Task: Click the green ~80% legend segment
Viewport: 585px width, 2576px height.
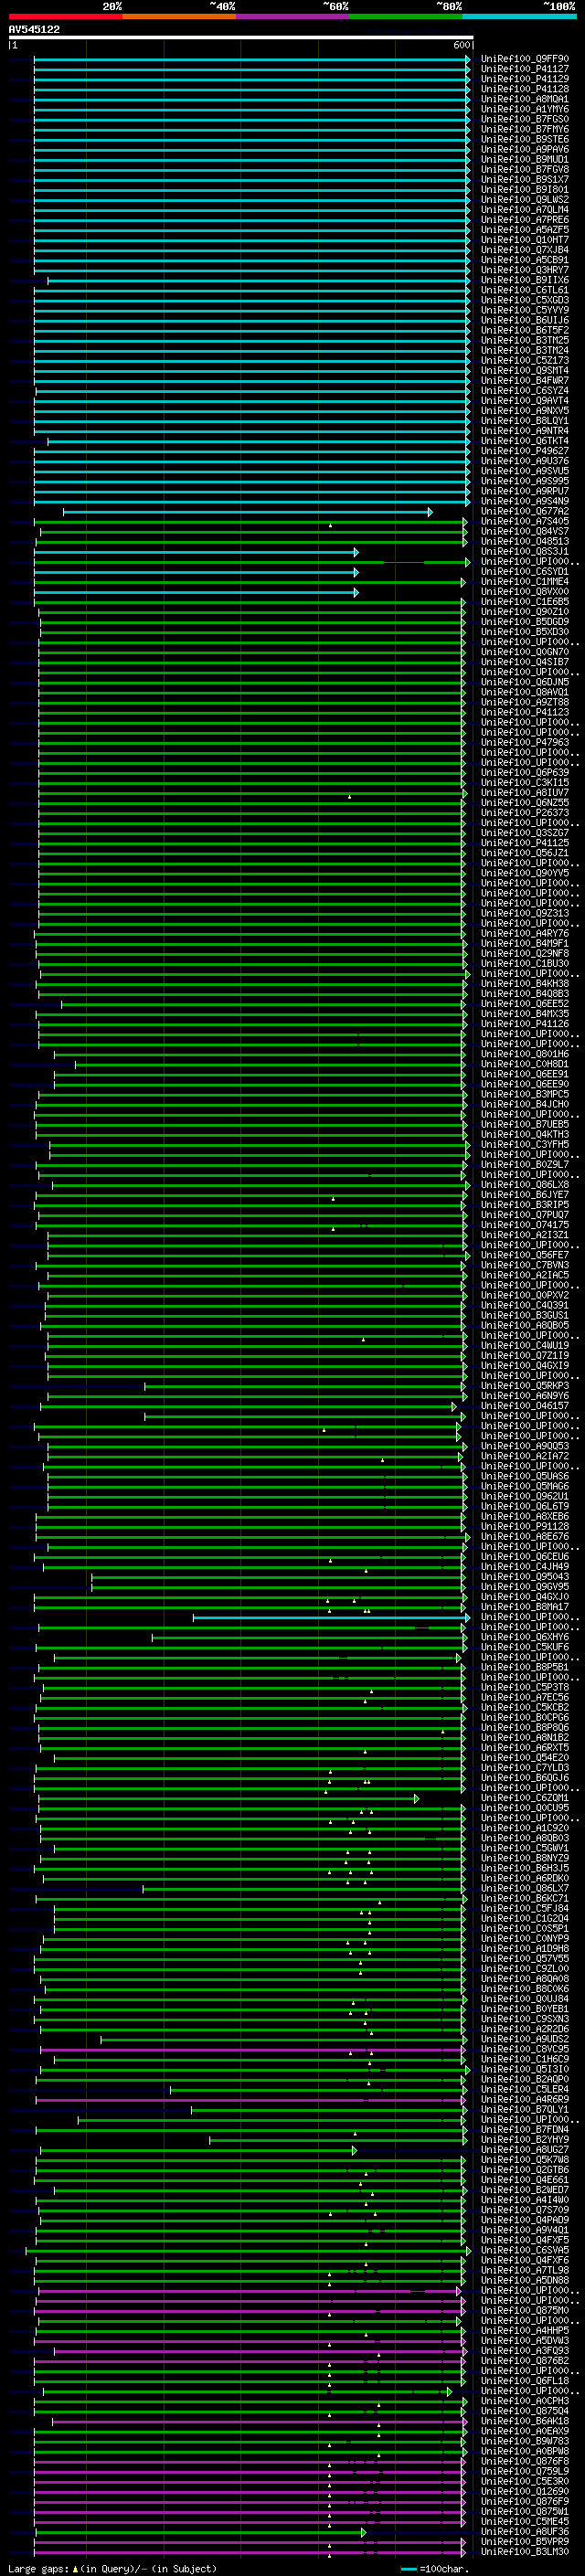Action: (x=406, y=16)
